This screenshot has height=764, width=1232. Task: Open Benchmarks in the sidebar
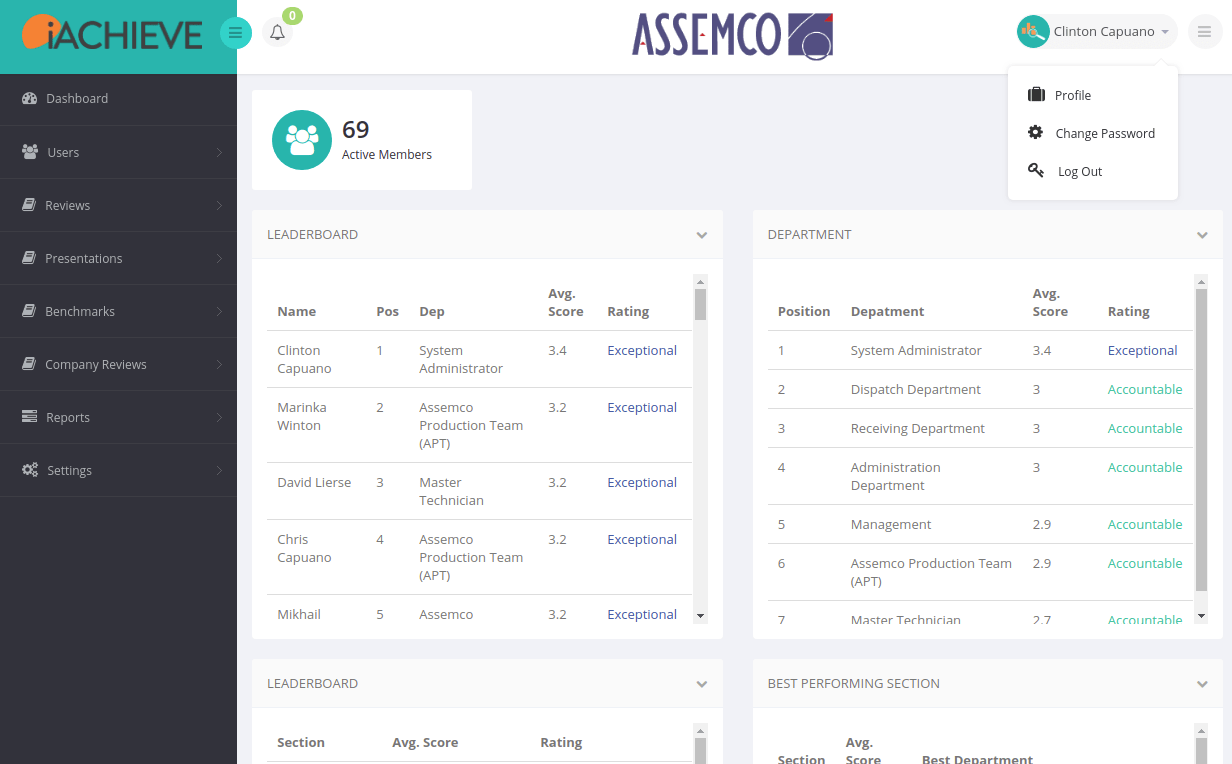pyautogui.click(x=118, y=311)
